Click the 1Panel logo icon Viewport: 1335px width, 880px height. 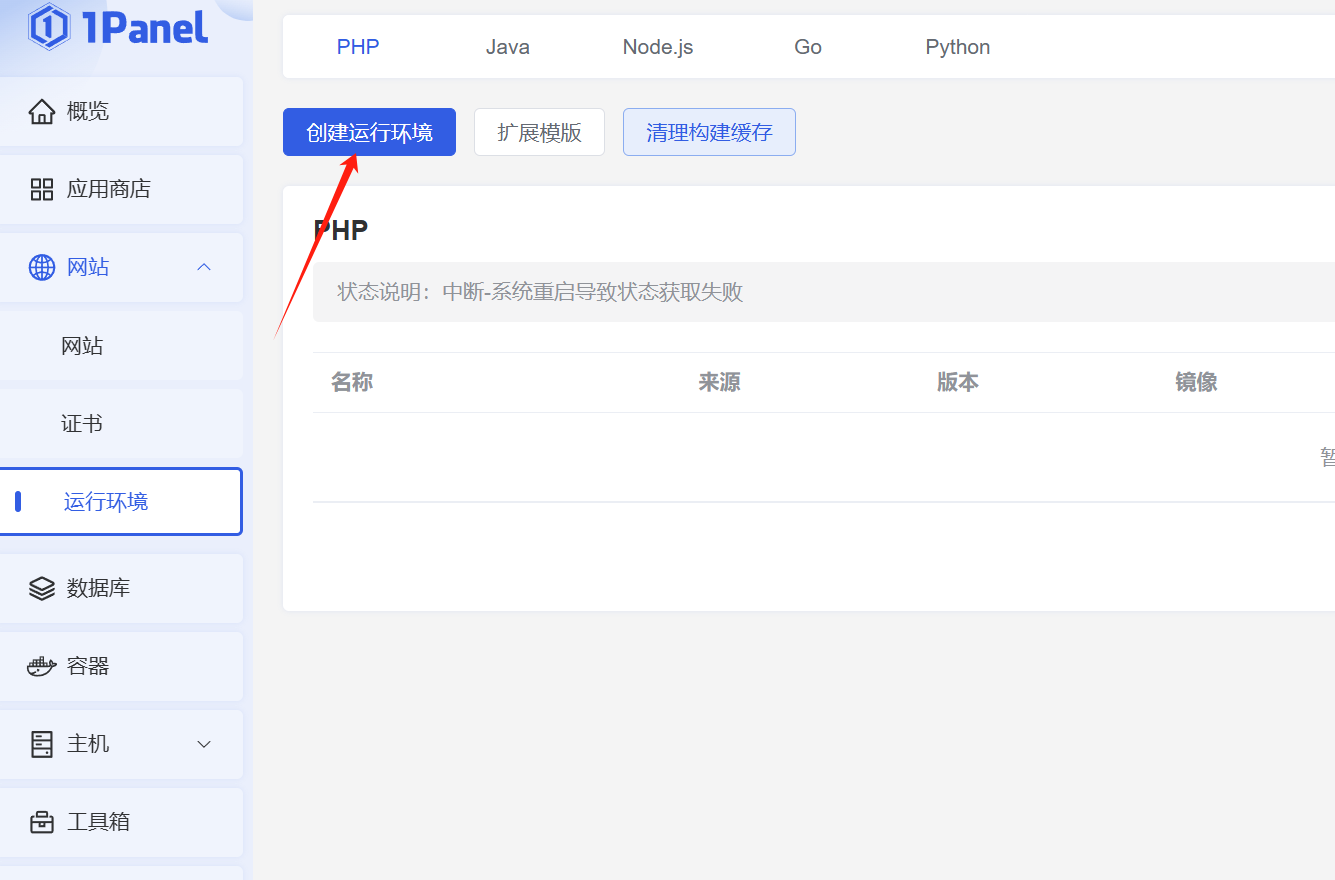(x=49, y=27)
